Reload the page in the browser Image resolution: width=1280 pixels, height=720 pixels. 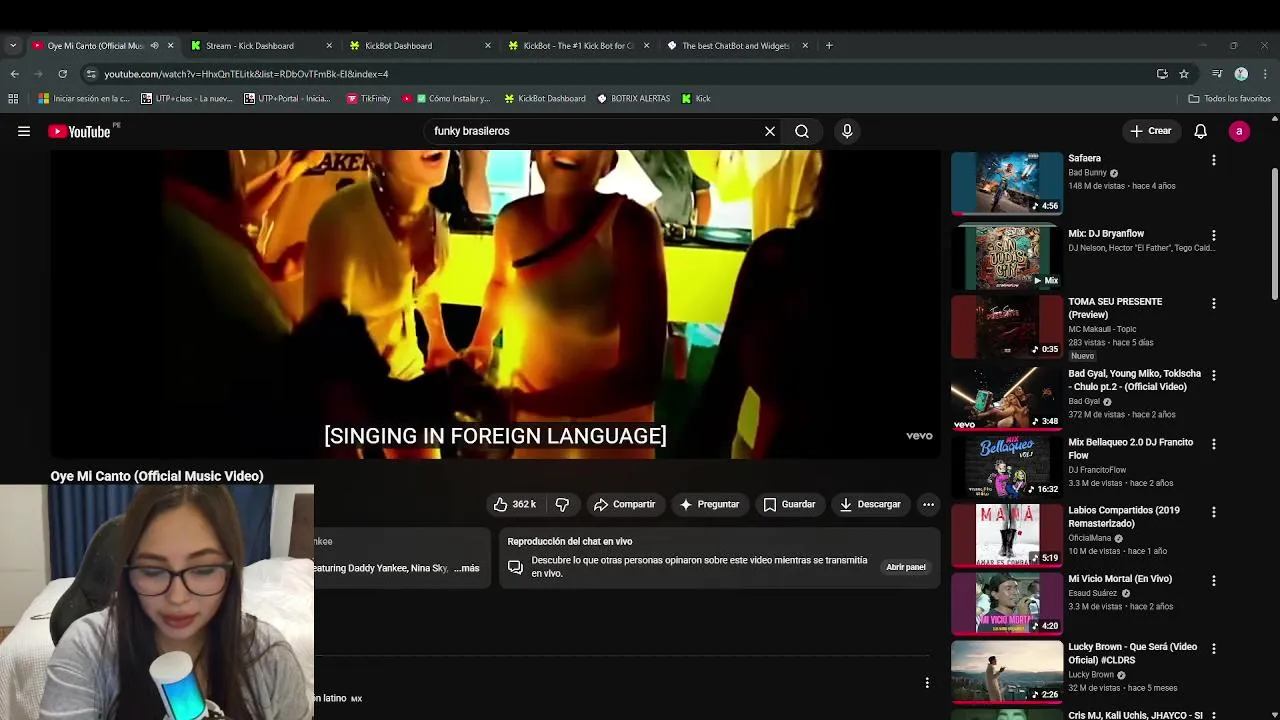pyautogui.click(x=62, y=74)
